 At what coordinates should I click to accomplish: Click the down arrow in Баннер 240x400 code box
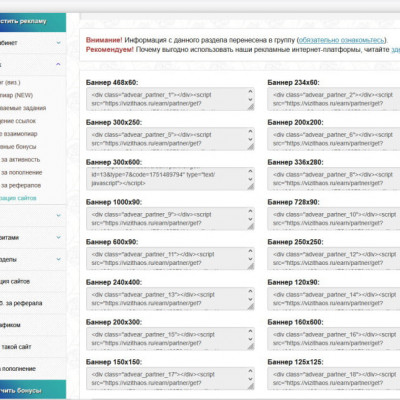point(250,299)
